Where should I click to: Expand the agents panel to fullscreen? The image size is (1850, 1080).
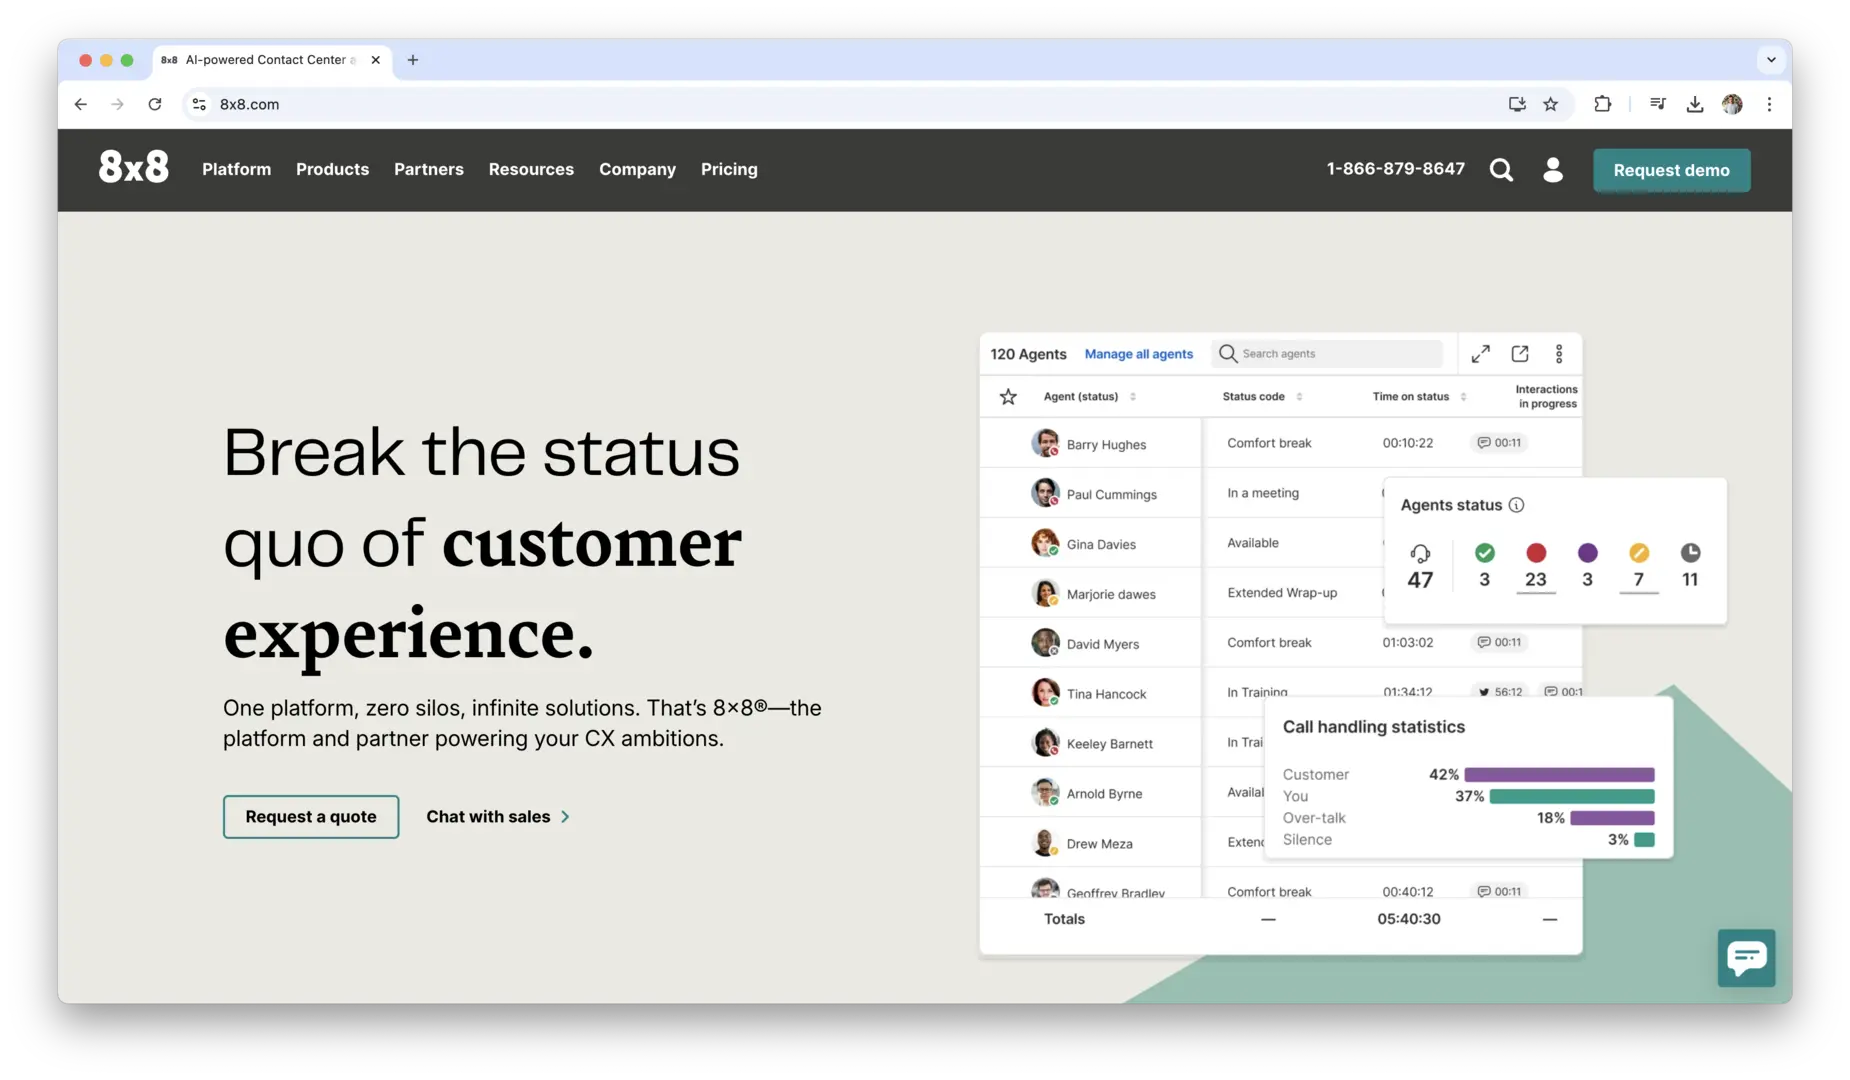(1481, 354)
